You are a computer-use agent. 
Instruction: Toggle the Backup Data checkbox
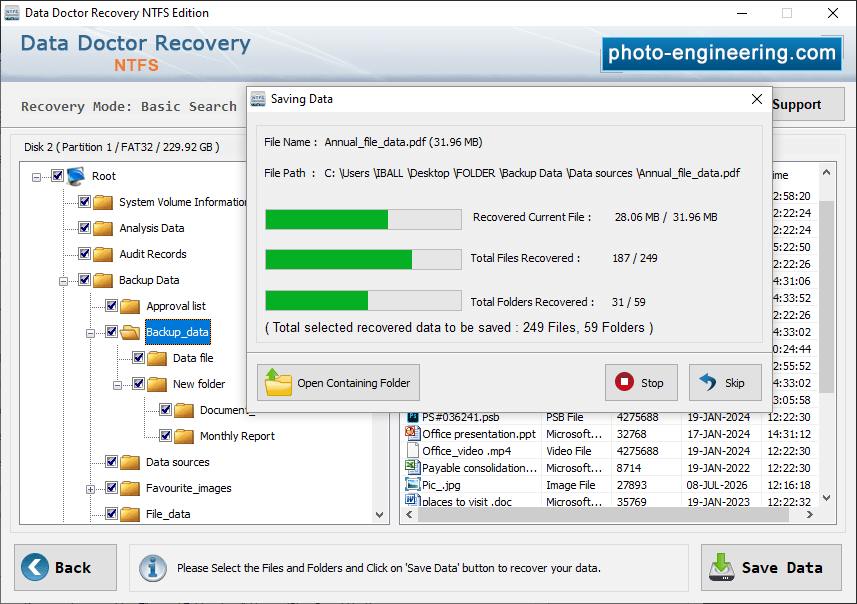coord(84,279)
